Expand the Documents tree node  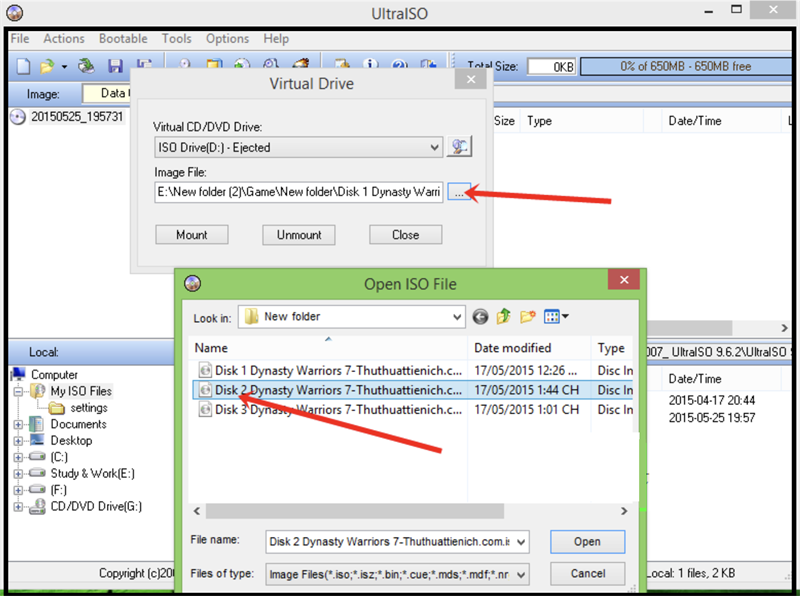pos(20,423)
